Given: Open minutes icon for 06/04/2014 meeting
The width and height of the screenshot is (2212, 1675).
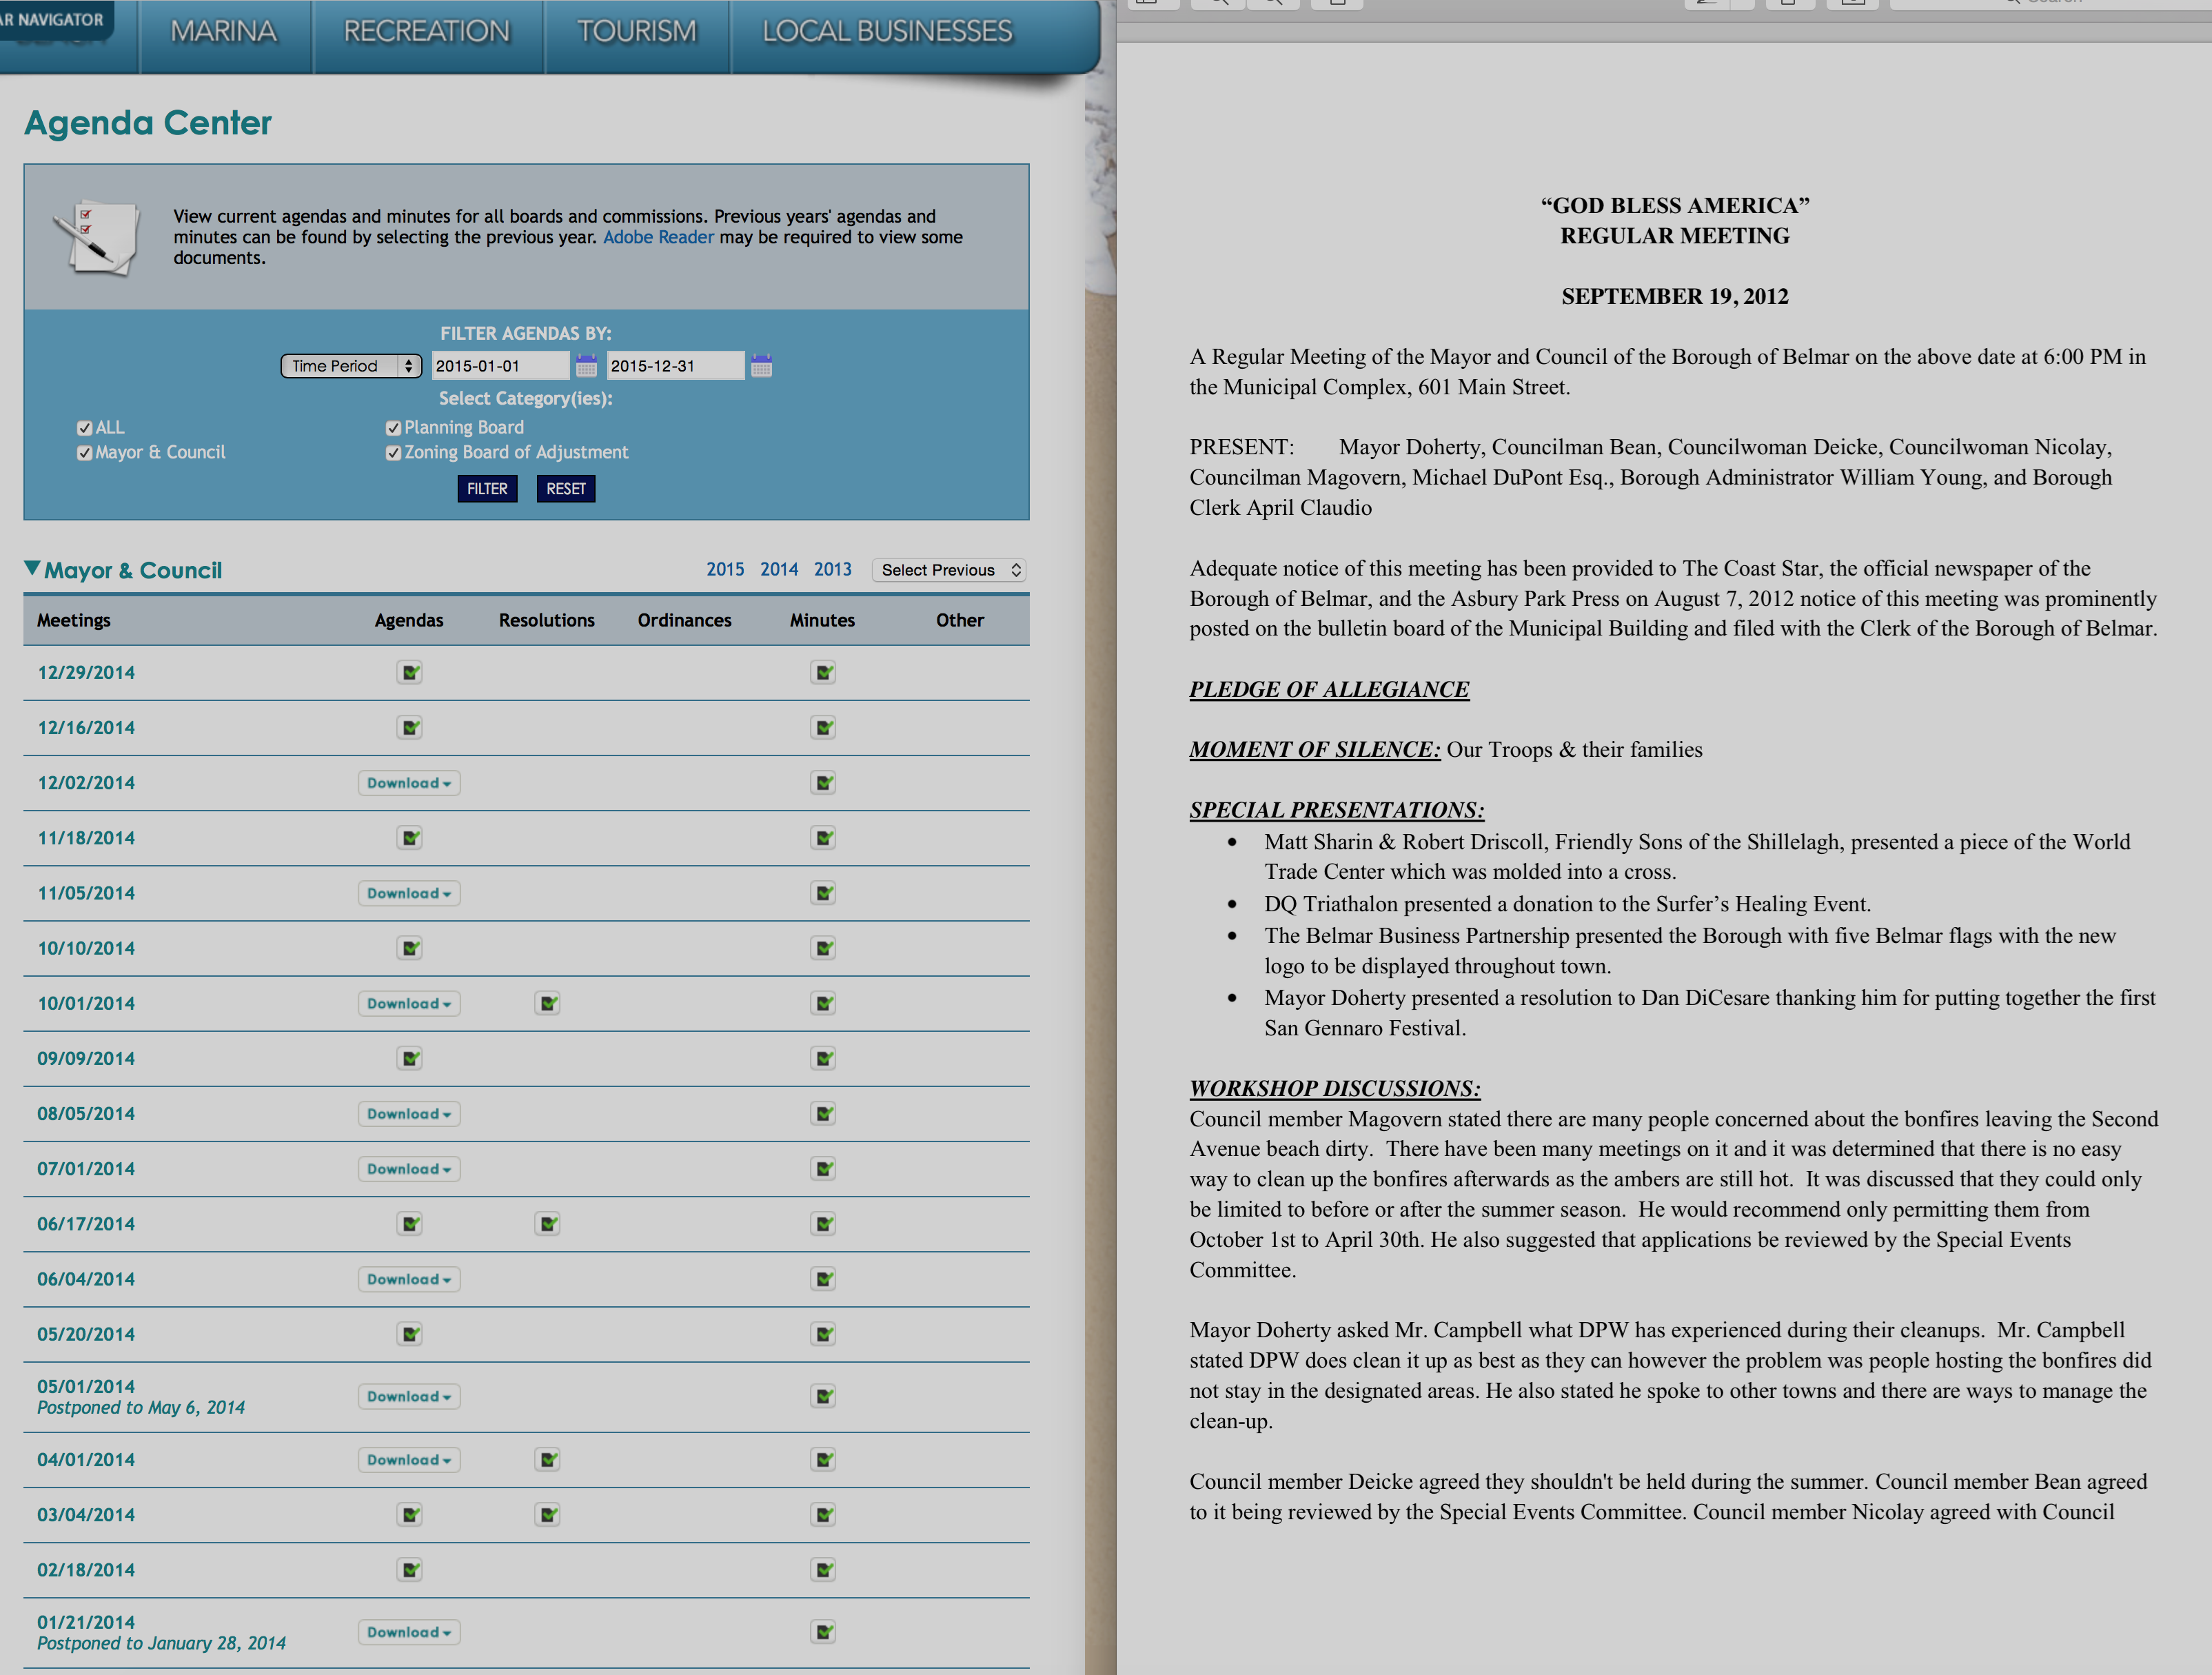Looking at the screenshot, I should pyautogui.click(x=823, y=1278).
